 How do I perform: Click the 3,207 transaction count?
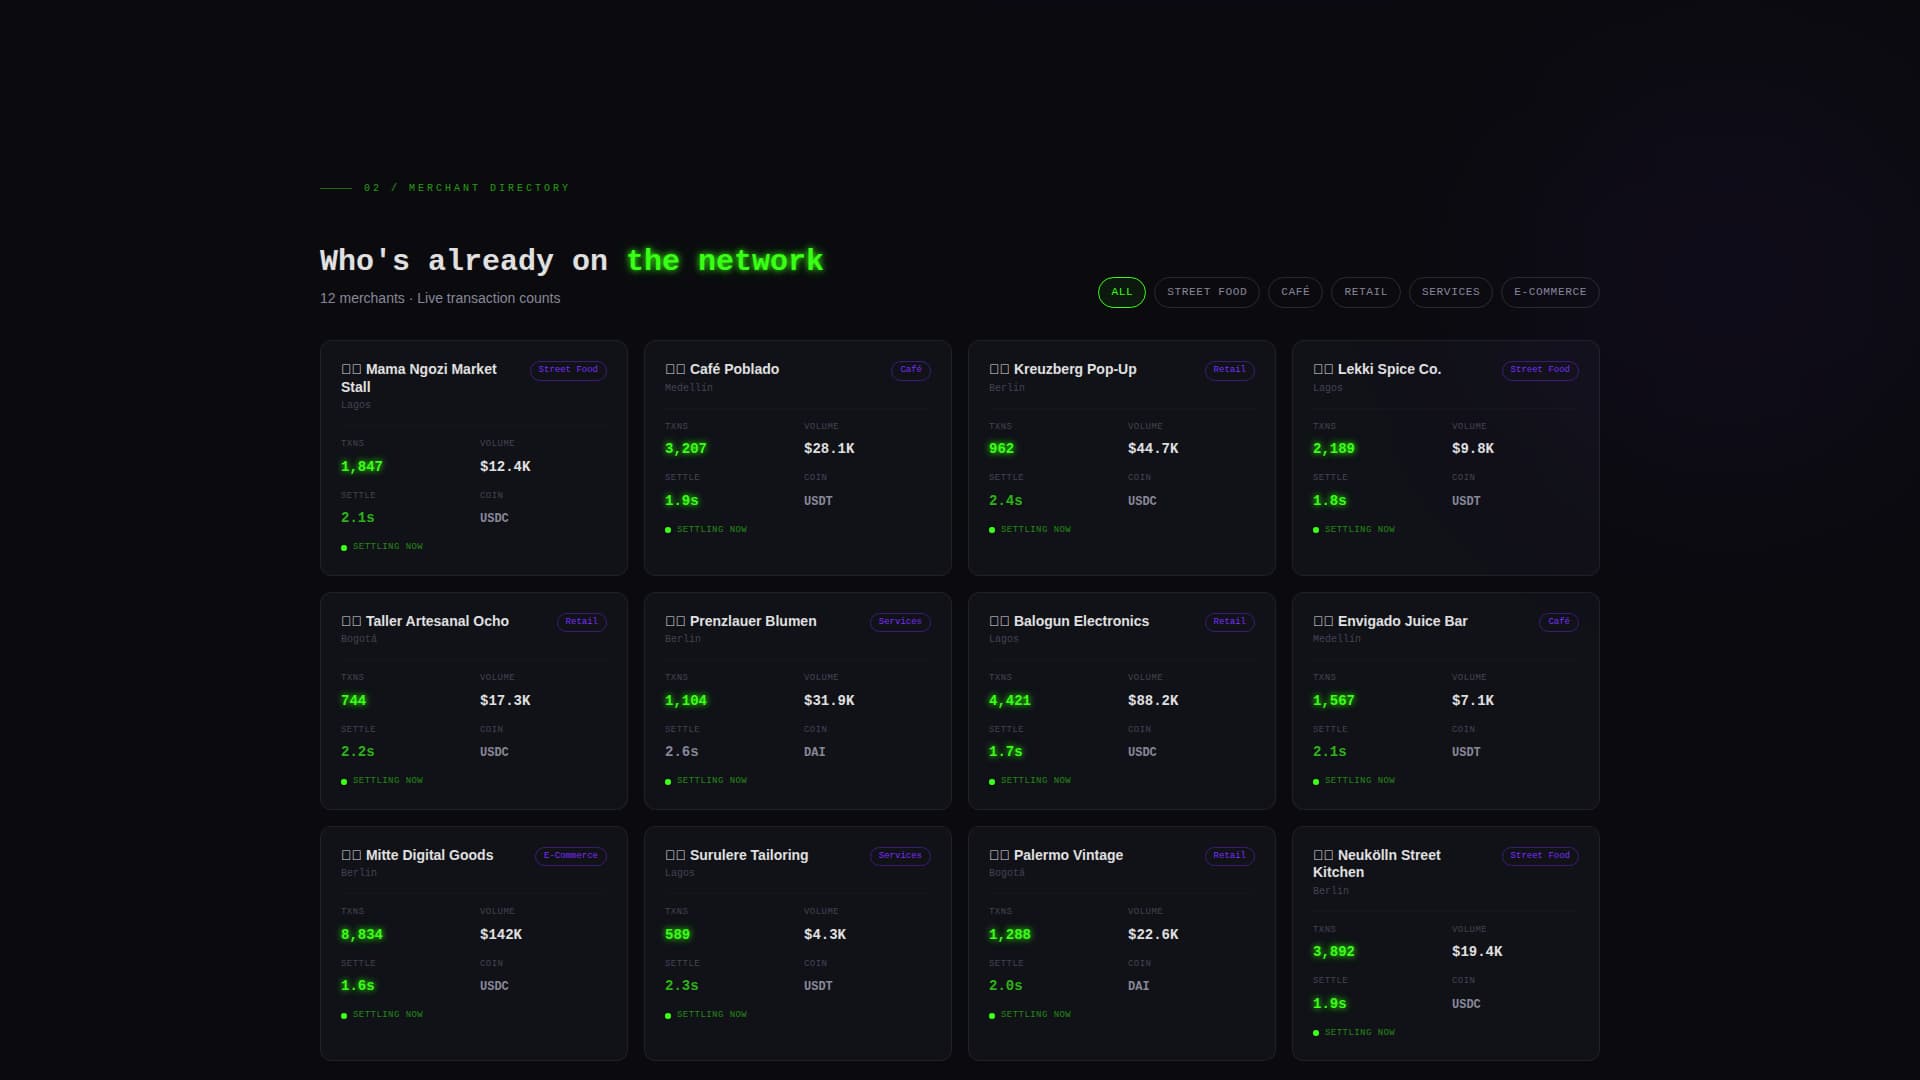pos(686,449)
